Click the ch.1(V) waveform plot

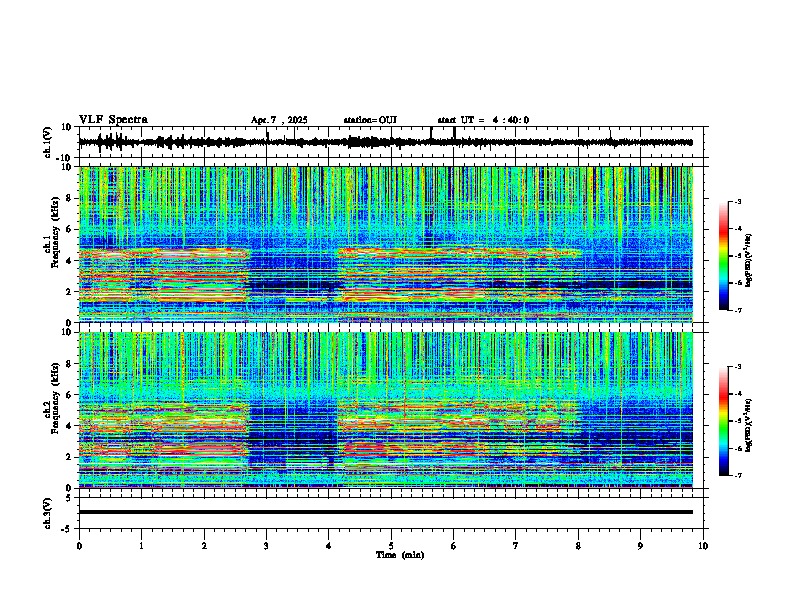391,142
